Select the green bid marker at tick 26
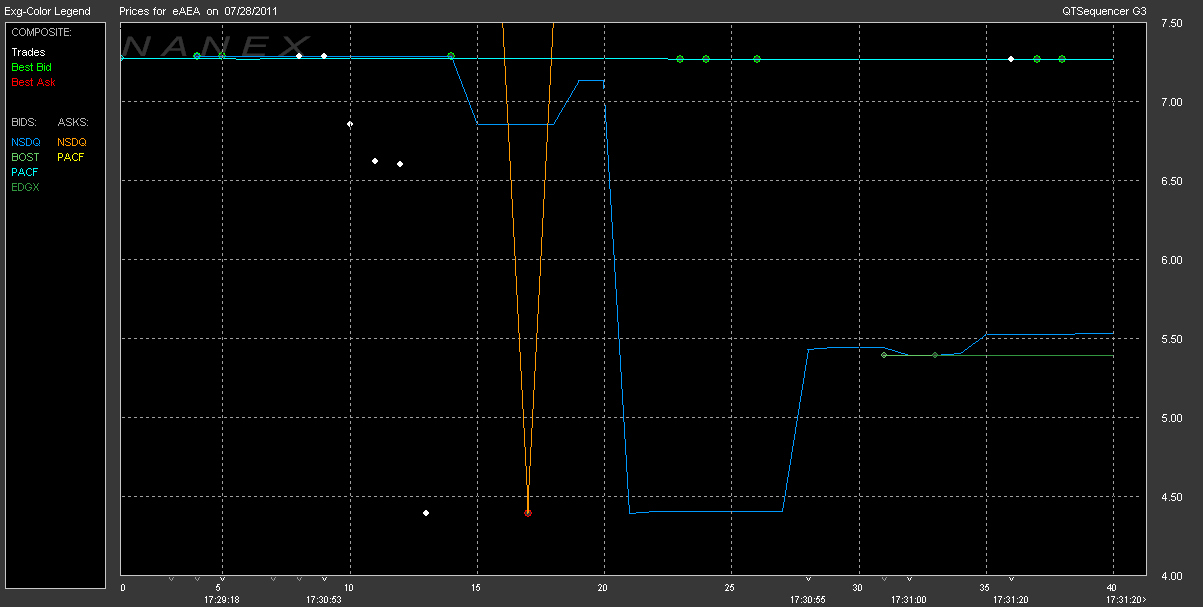Image resolution: width=1203 pixels, height=607 pixels. point(757,59)
